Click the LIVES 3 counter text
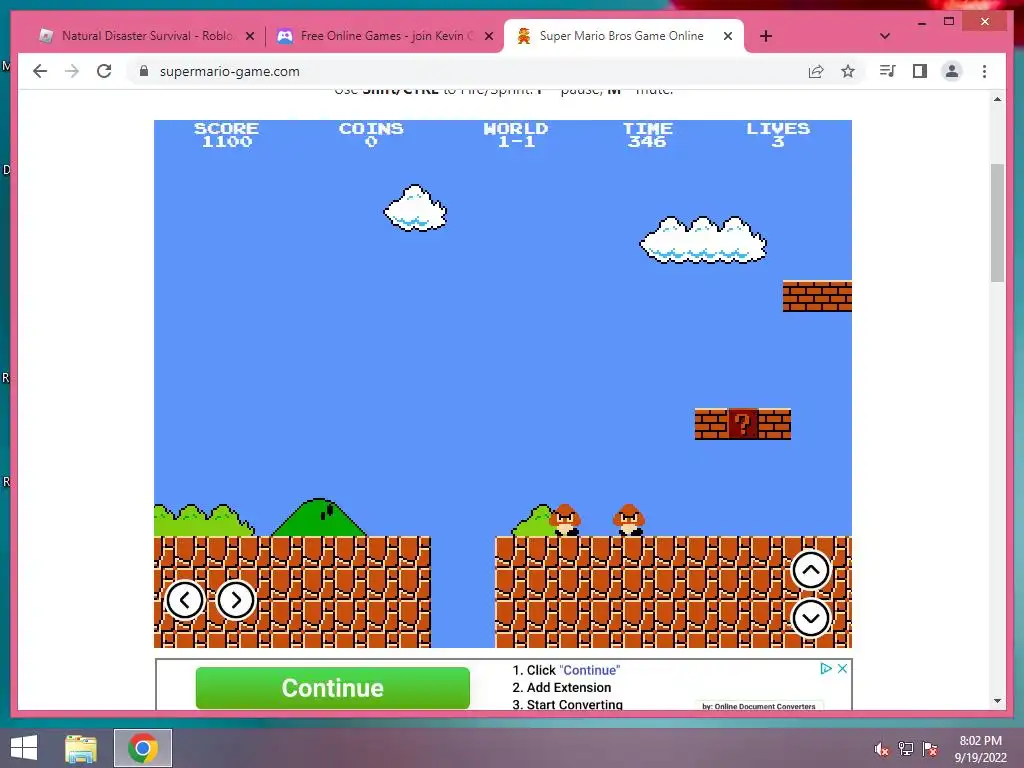The height and width of the screenshot is (768, 1024). 778,135
